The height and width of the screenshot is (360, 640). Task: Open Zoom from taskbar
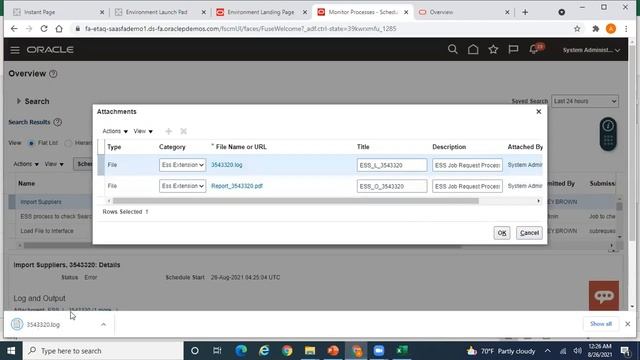click(x=379, y=351)
